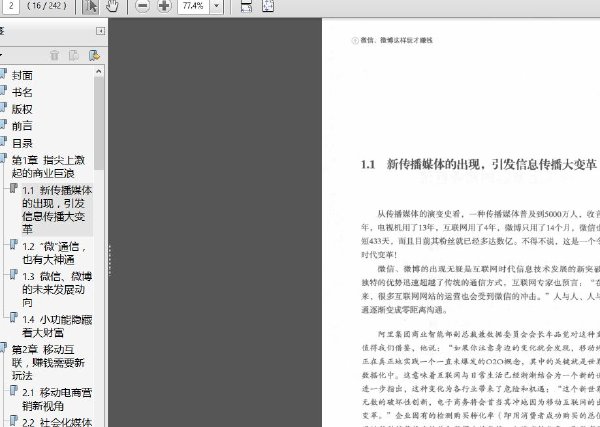Image resolution: width=600 pixels, height=427 pixels.
Task: Click the panel splitter grip handle
Action: point(110,260)
